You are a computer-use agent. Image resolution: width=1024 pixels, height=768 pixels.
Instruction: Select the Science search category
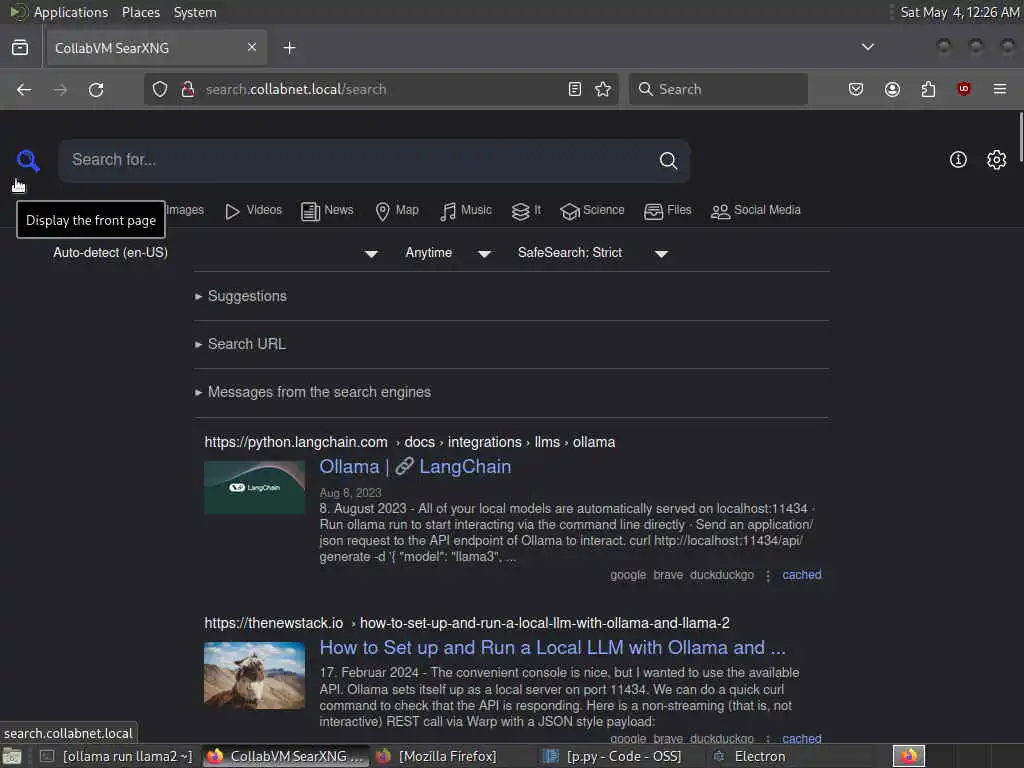click(x=592, y=210)
